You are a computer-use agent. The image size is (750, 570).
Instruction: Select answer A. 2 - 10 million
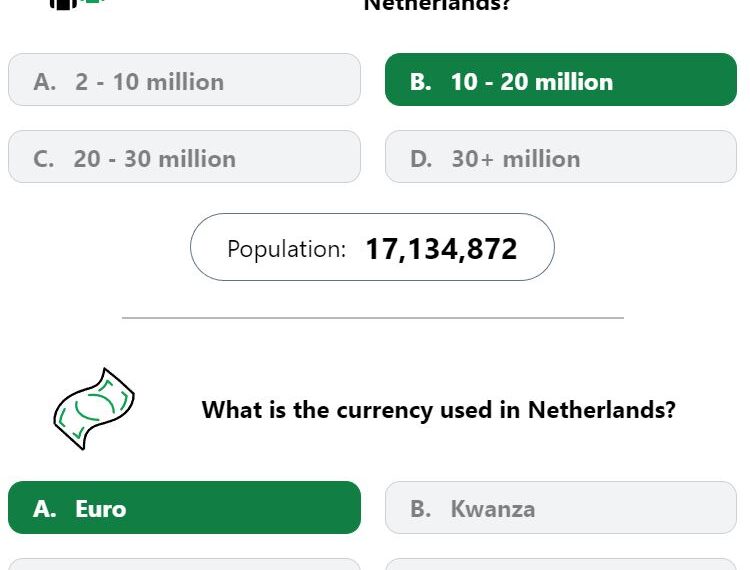pyautogui.click(x=184, y=79)
